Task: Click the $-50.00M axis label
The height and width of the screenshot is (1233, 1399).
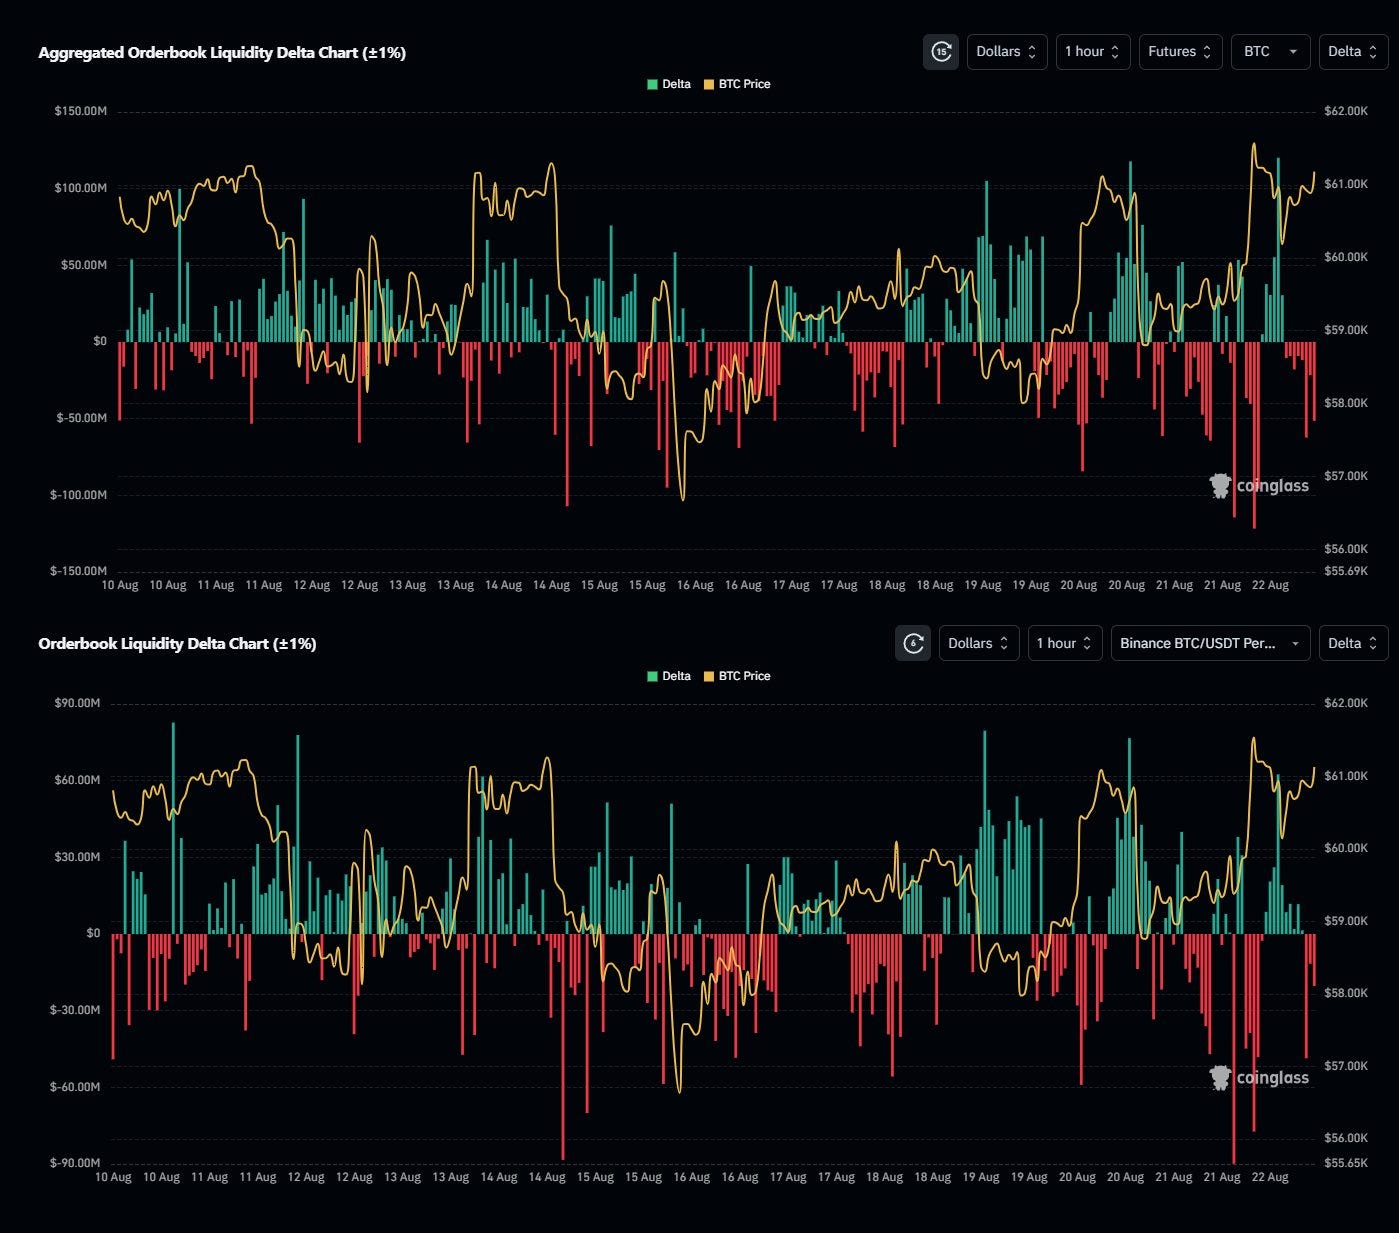Action: point(82,418)
